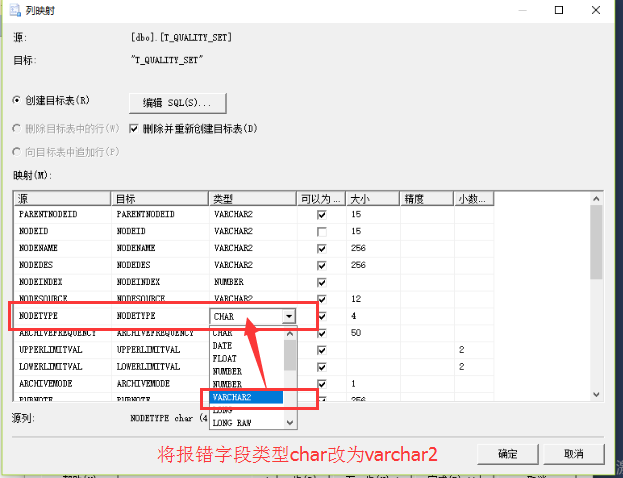Click the mapping grid scroll down arrow
The width and height of the screenshot is (623, 478).
(596, 394)
